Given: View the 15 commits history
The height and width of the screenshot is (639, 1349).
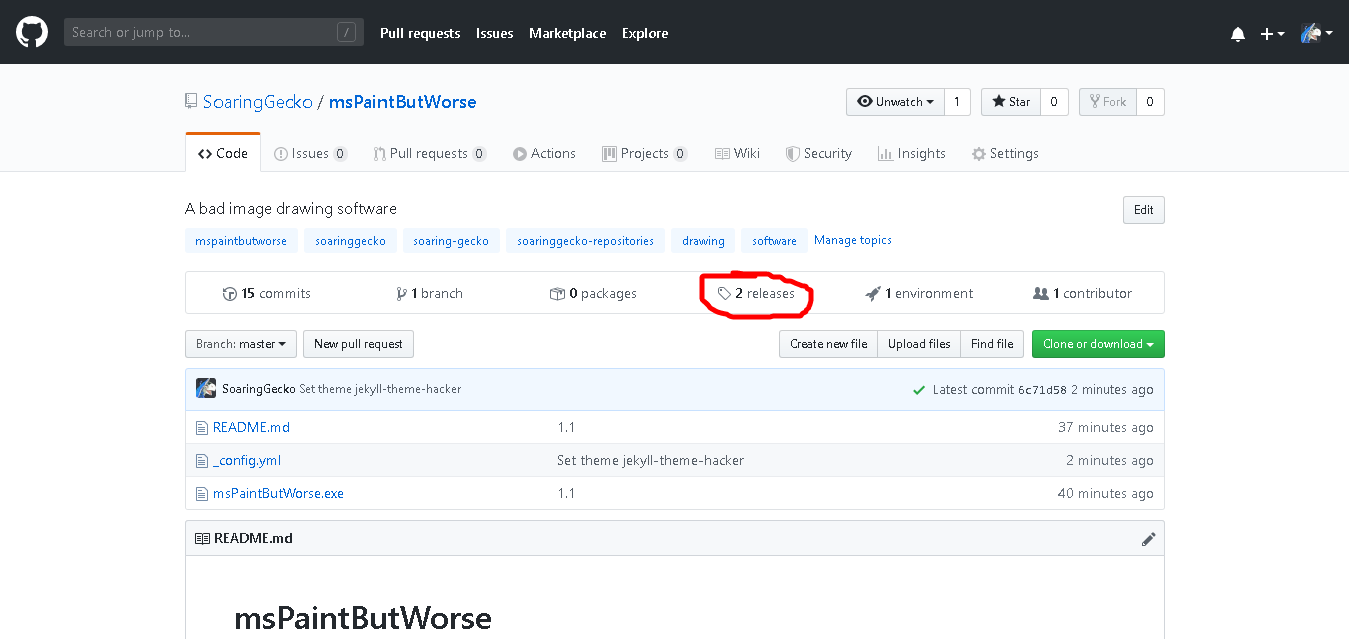Looking at the screenshot, I should tap(266, 293).
